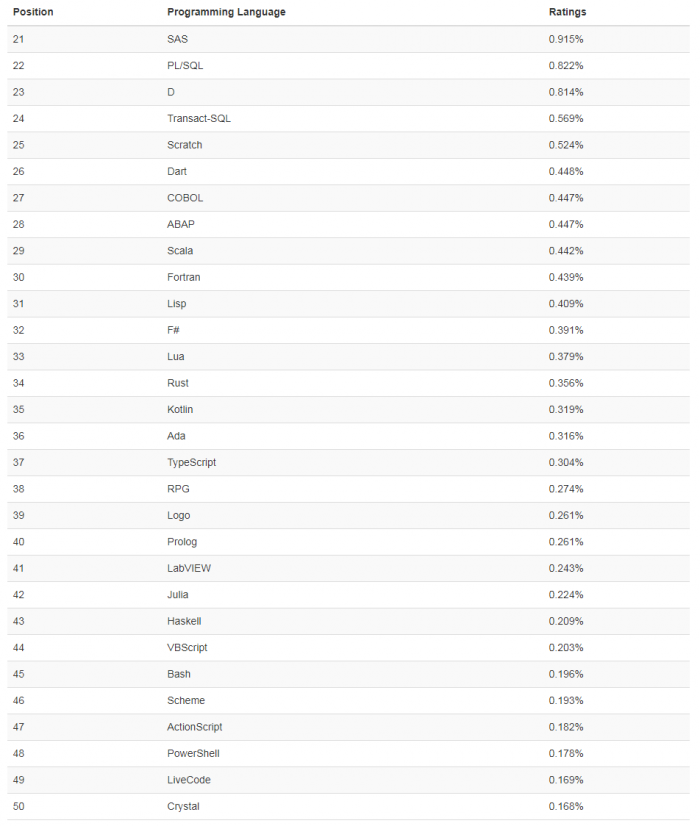Select the Rust language entry
This screenshot has height=826, width=700.
pos(178,383)
